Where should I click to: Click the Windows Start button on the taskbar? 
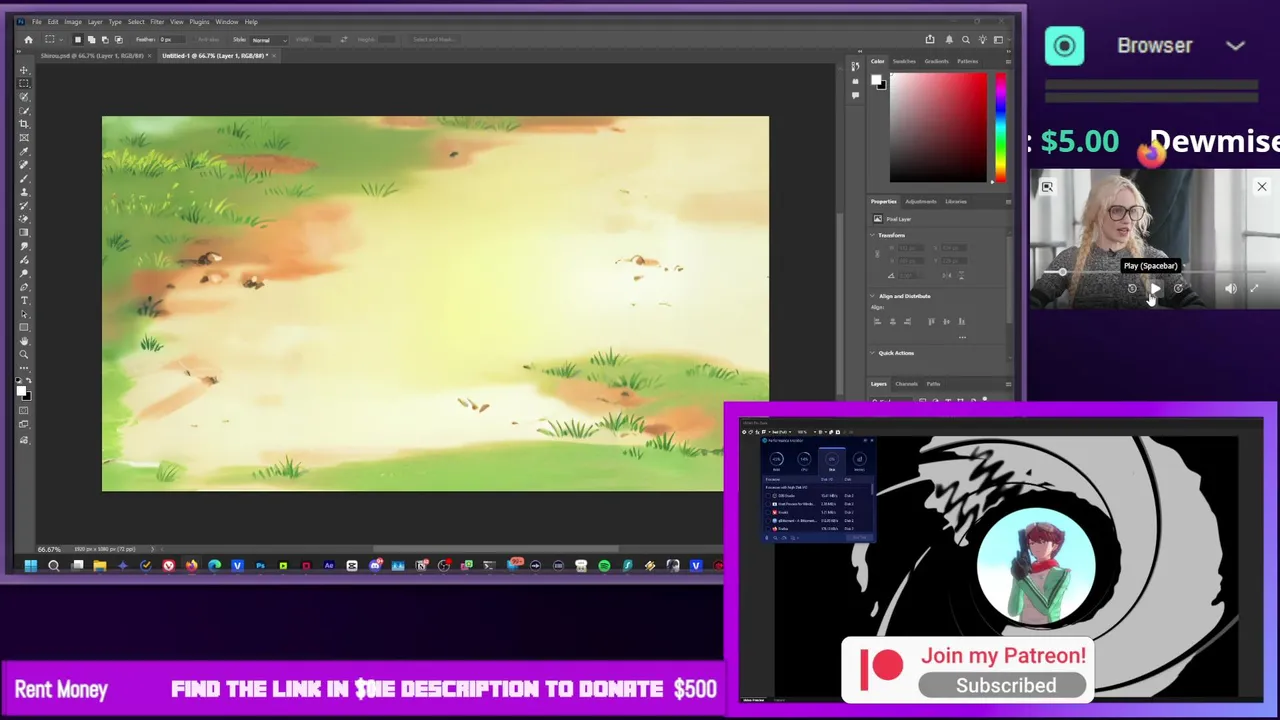click(x=31, y=565)
